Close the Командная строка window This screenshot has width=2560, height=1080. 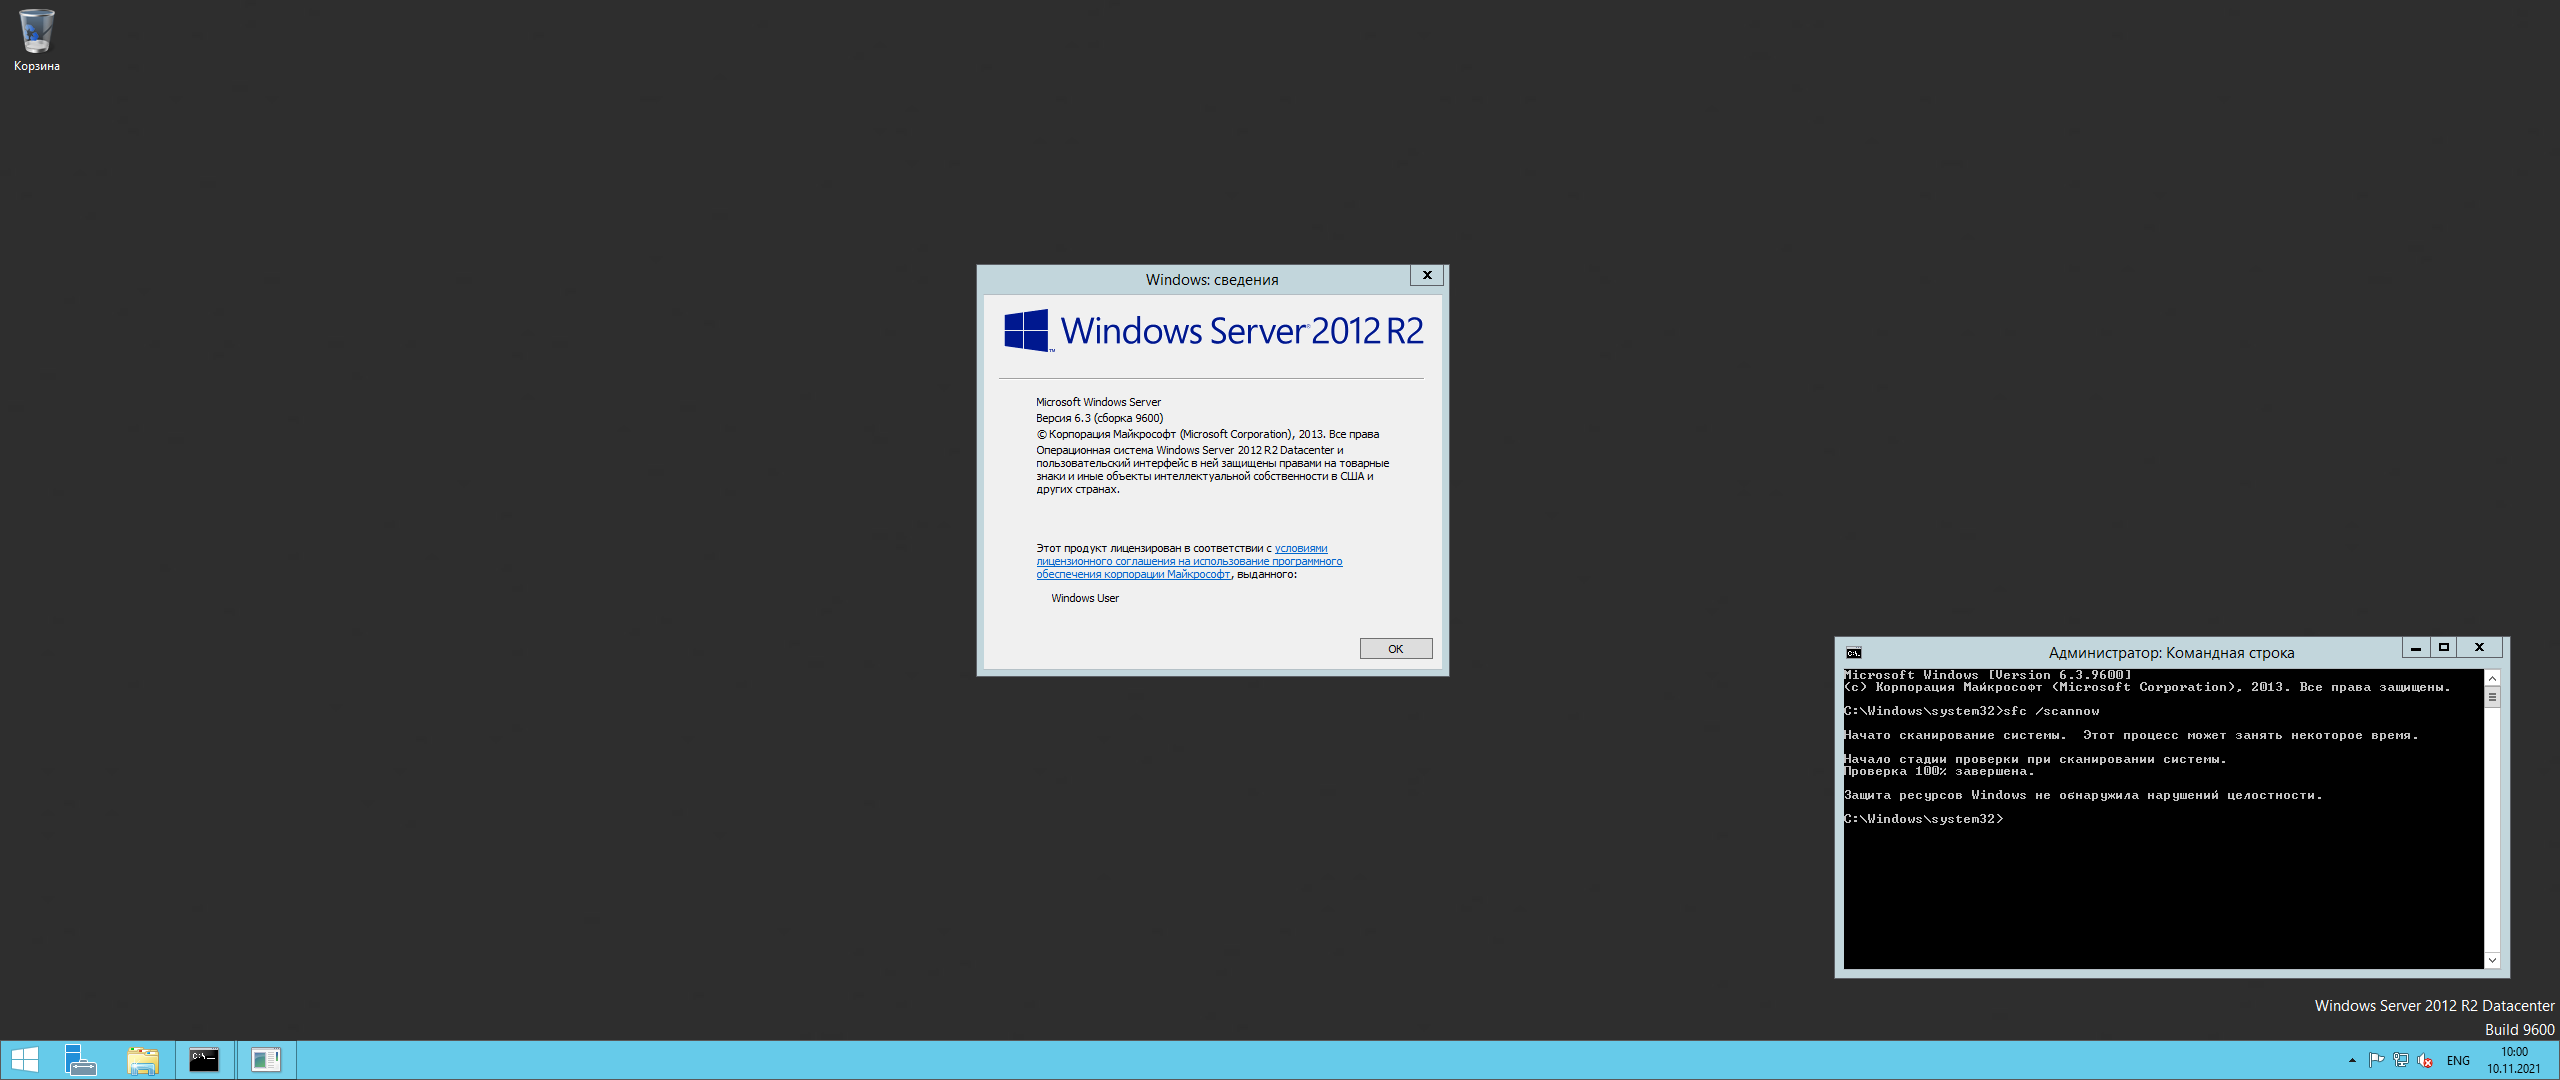pos(2480,648)
